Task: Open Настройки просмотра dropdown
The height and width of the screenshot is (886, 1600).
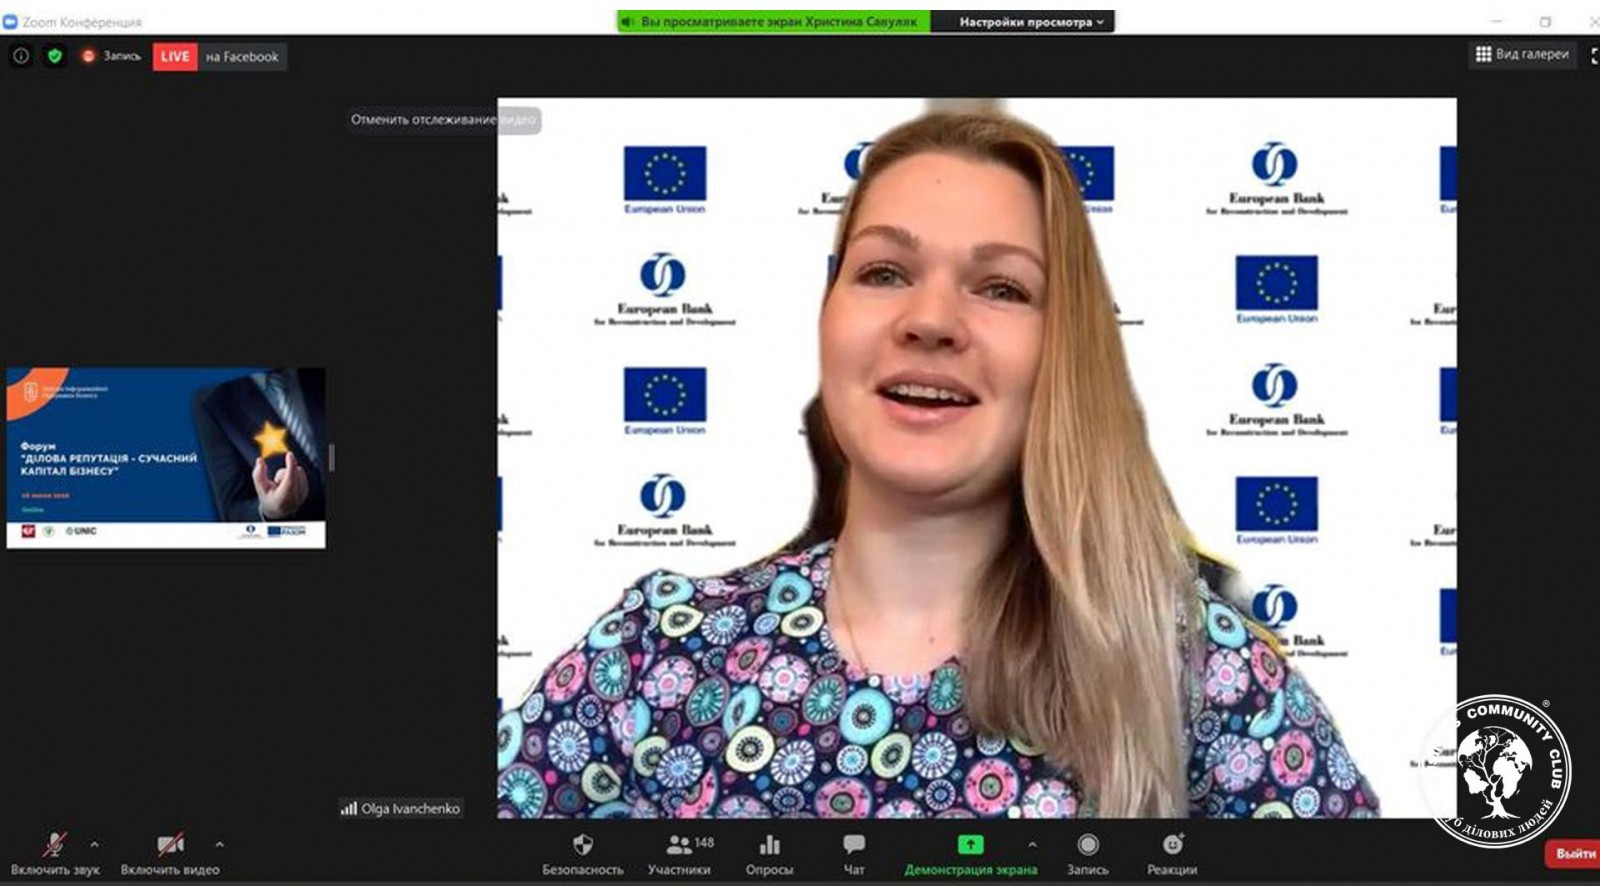Action: pos(1031,21)
